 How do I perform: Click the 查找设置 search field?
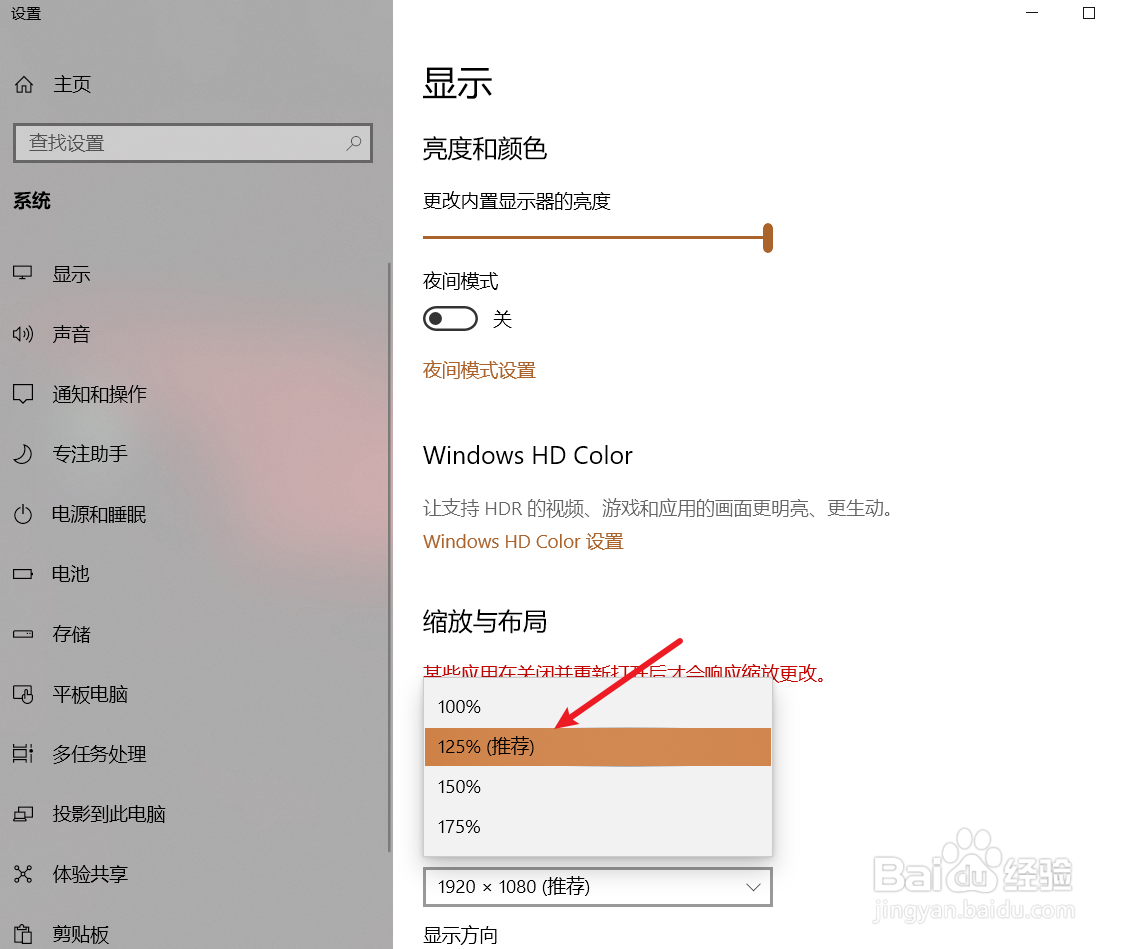click(x=193, y=143)
